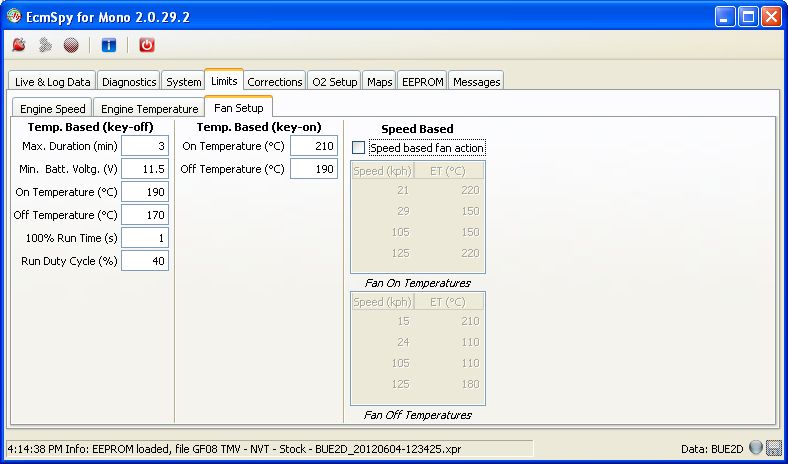This screenshot has width=788, height=464.
Task: Click the Max. Duration (min) field
Action: click(145, 146)
